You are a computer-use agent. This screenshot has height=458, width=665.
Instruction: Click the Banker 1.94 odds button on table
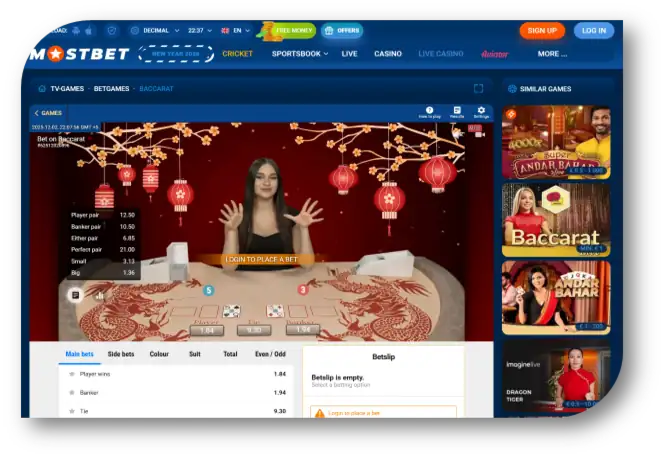(303, 330)
